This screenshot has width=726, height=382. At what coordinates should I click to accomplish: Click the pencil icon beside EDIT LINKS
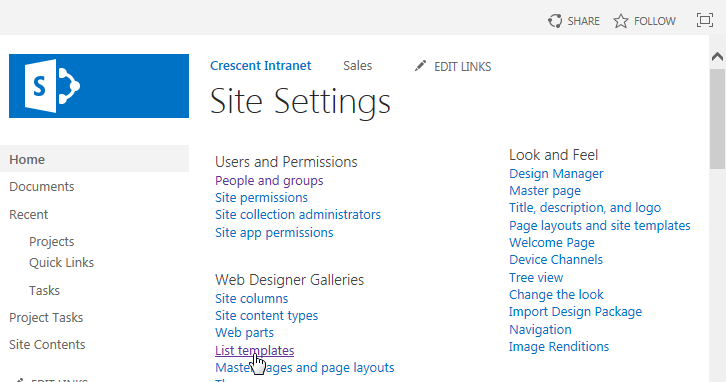[x=420, y=66]
